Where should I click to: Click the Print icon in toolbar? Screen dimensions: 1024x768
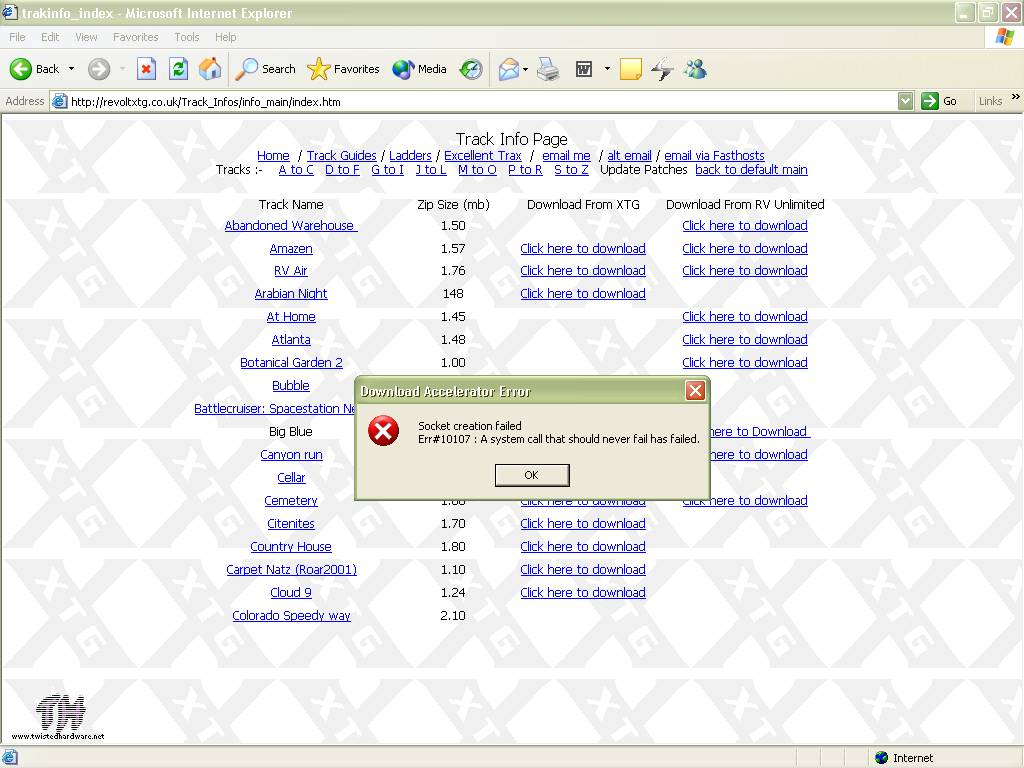pos(548,69)
